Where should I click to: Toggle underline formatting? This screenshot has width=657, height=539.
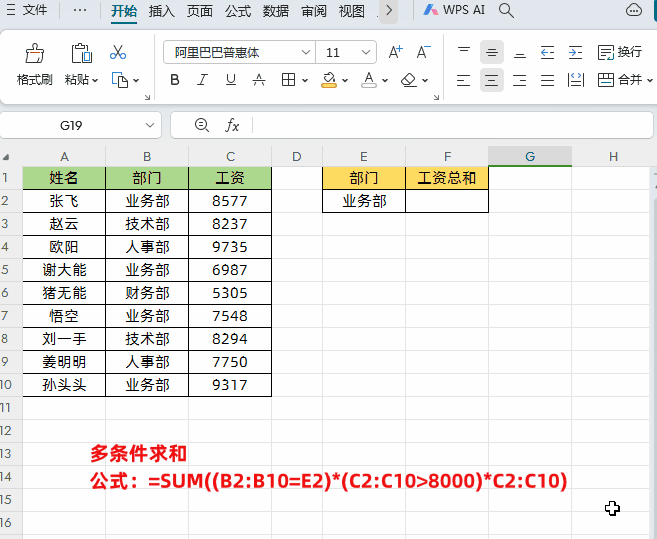click(230, 80)
